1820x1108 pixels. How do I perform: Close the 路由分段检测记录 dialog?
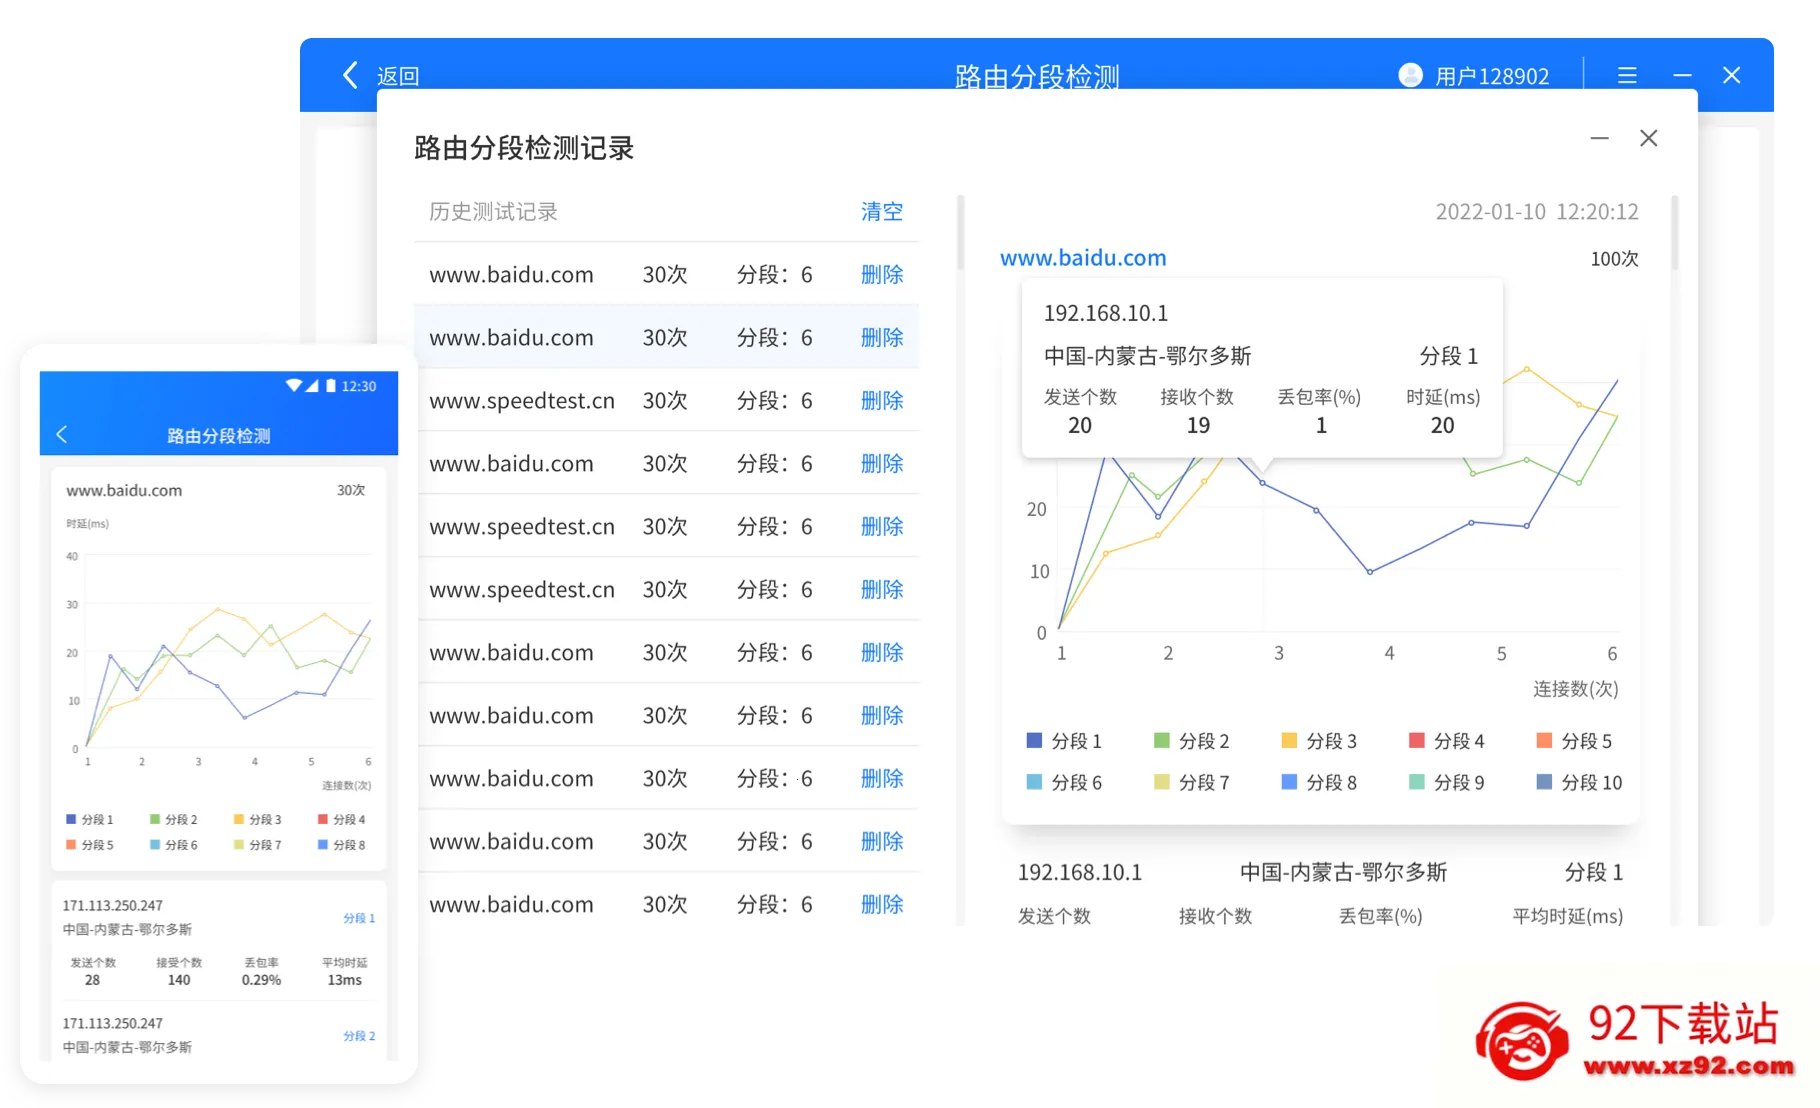point(1649,138)
